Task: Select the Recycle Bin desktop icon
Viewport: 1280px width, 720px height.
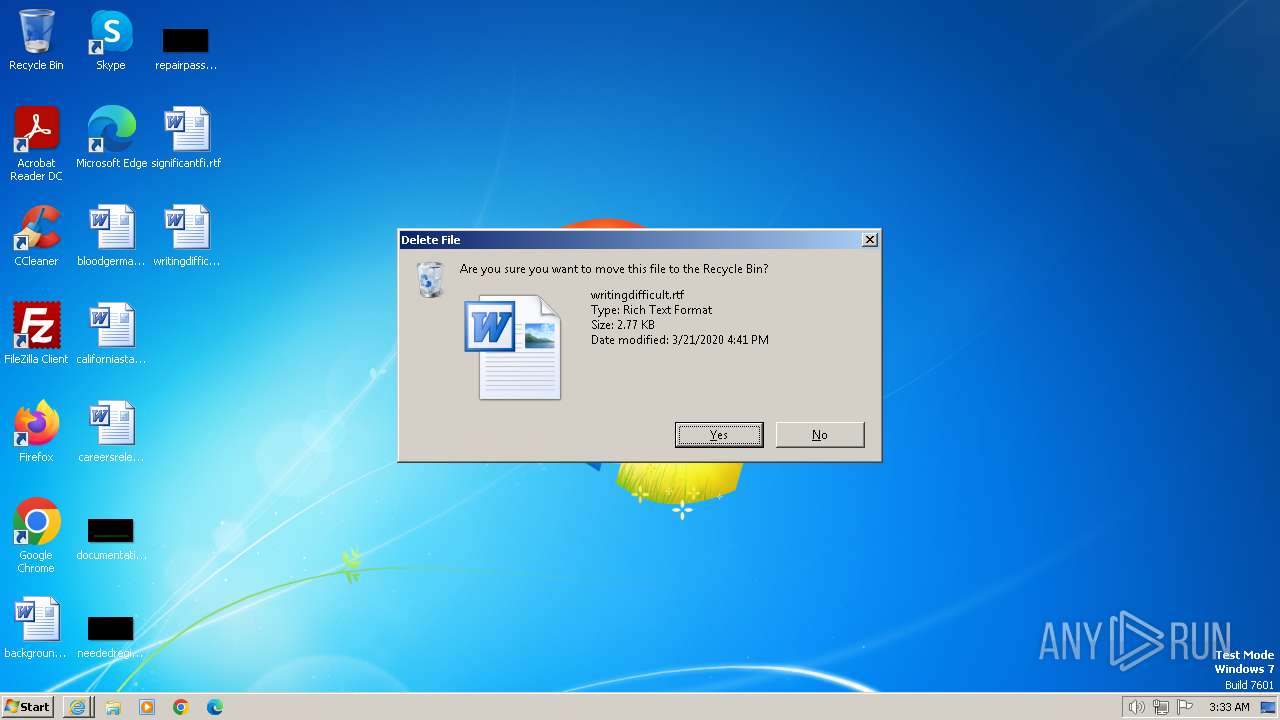Action: [36, 41]
